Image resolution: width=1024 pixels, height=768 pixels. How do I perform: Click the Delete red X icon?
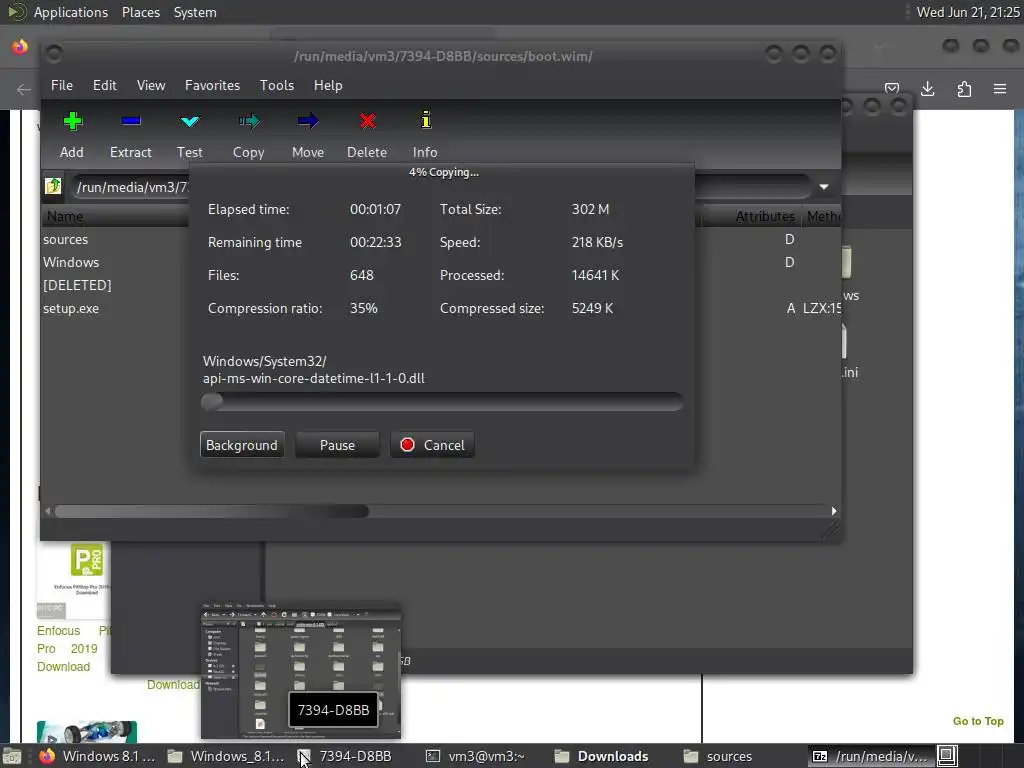tap(367, 121)
